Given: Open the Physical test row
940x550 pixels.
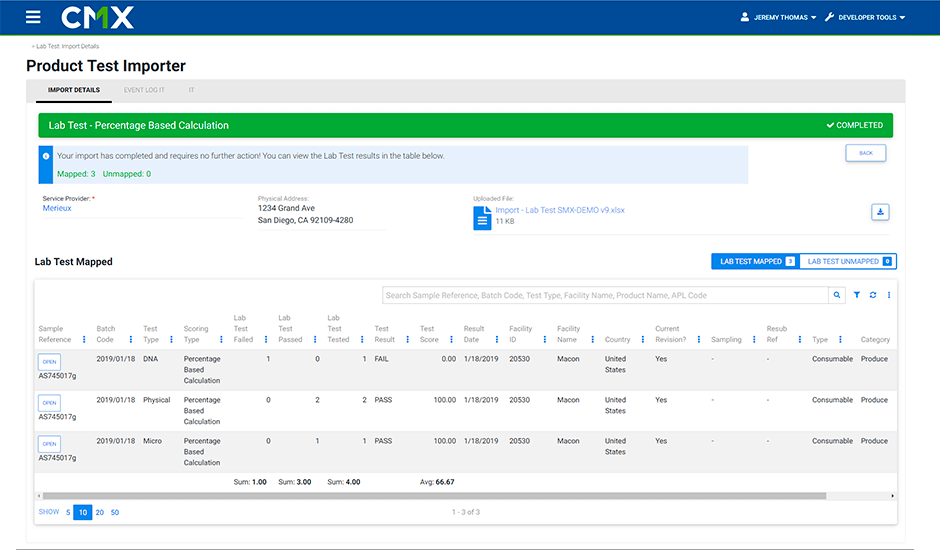Looking at the screenshot, I should tap(49, 403).
